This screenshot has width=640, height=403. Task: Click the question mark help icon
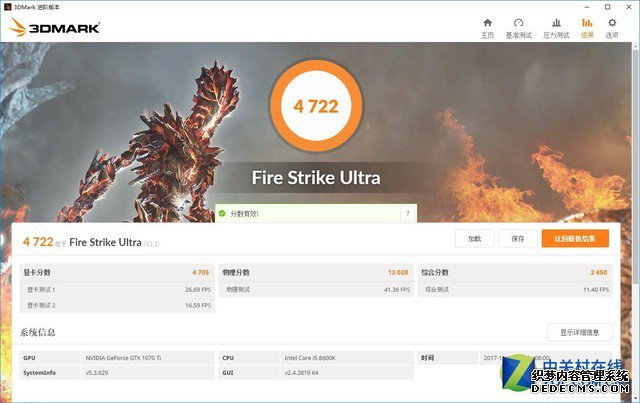(x=407, y=213)
